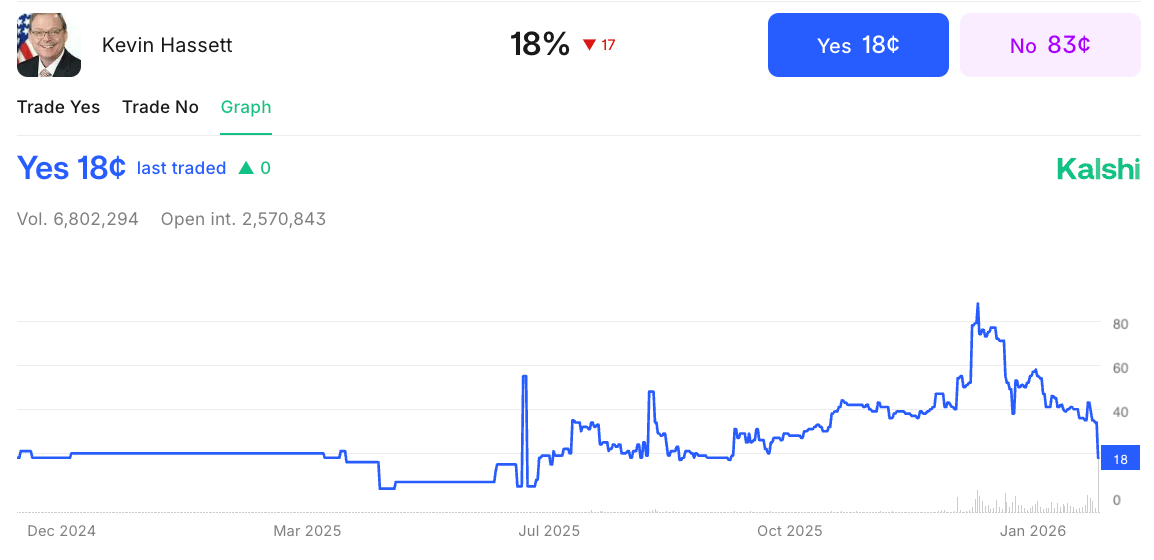Click the green up-triangle next to last traded

(x=246, y=169)
